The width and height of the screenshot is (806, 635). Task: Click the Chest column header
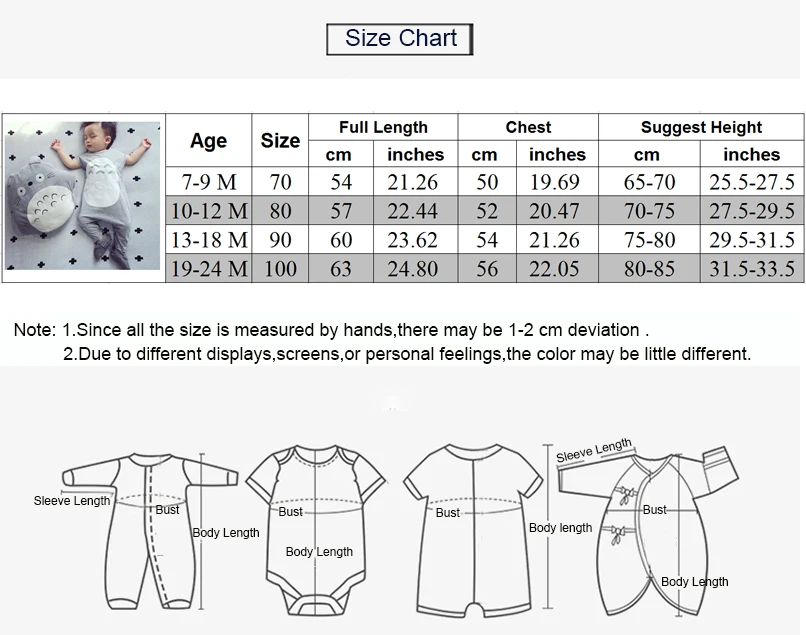pyautogui.click(x=528, y=127)
